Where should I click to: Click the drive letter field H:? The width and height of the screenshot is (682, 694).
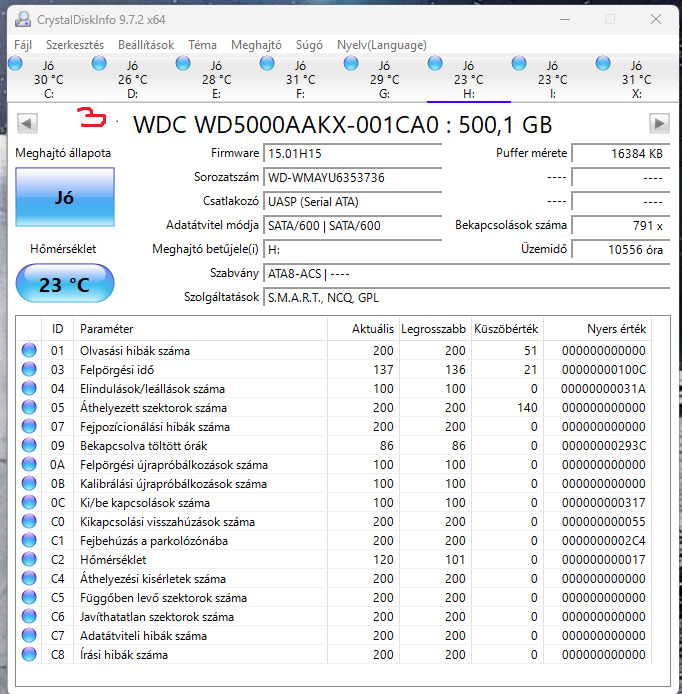pos(353,250)
